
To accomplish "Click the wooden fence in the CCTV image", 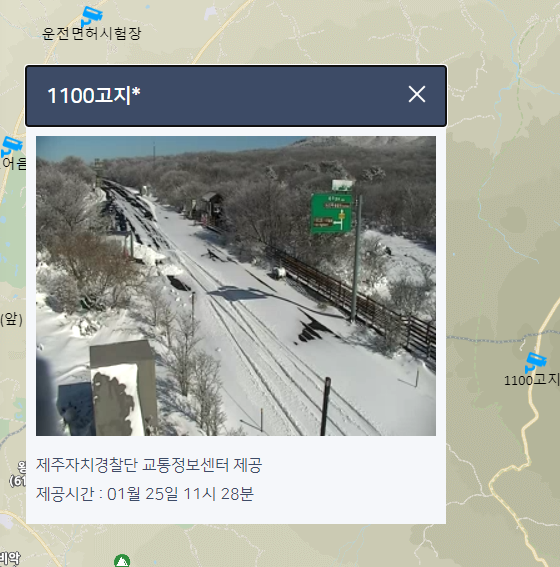I will point(354,300).
